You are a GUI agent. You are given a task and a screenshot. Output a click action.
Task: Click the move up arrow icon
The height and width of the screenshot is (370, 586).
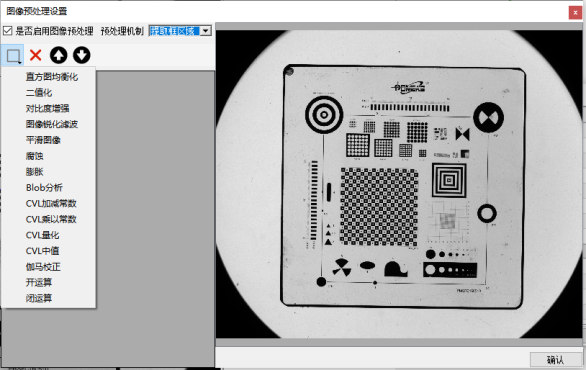click(x=59, y=55)
